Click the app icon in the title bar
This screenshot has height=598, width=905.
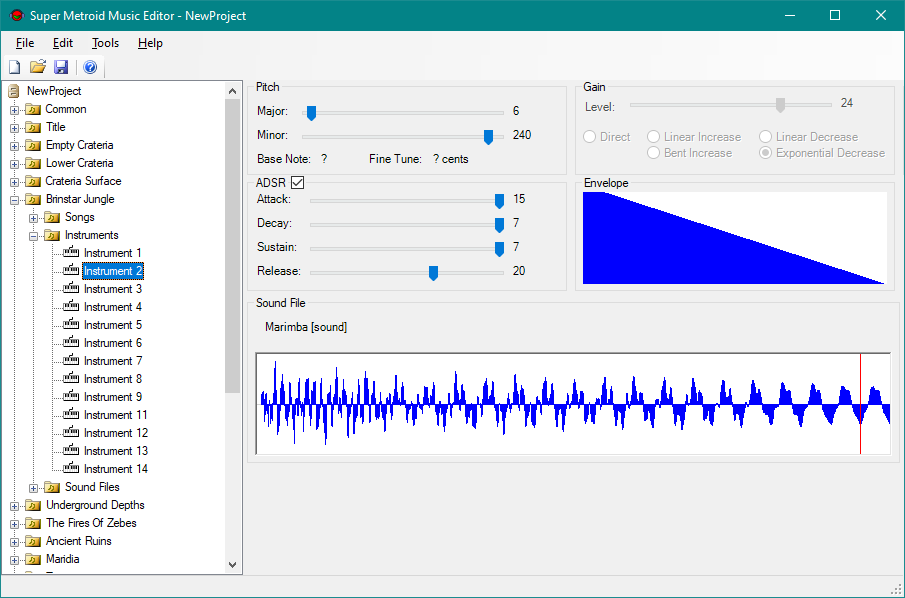[x=17, y=16]
